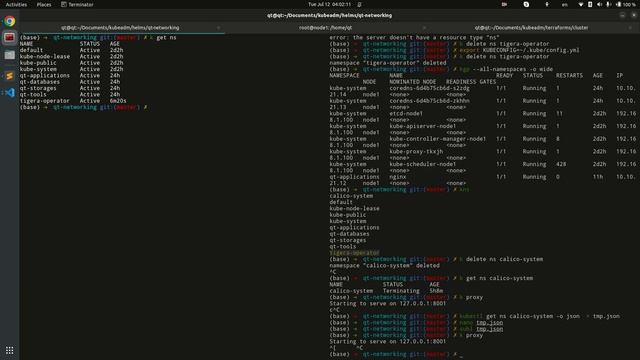The image size is (640, 360).
Task: Click the 'get ns' command in left pane
Action: tap(166, 38)
